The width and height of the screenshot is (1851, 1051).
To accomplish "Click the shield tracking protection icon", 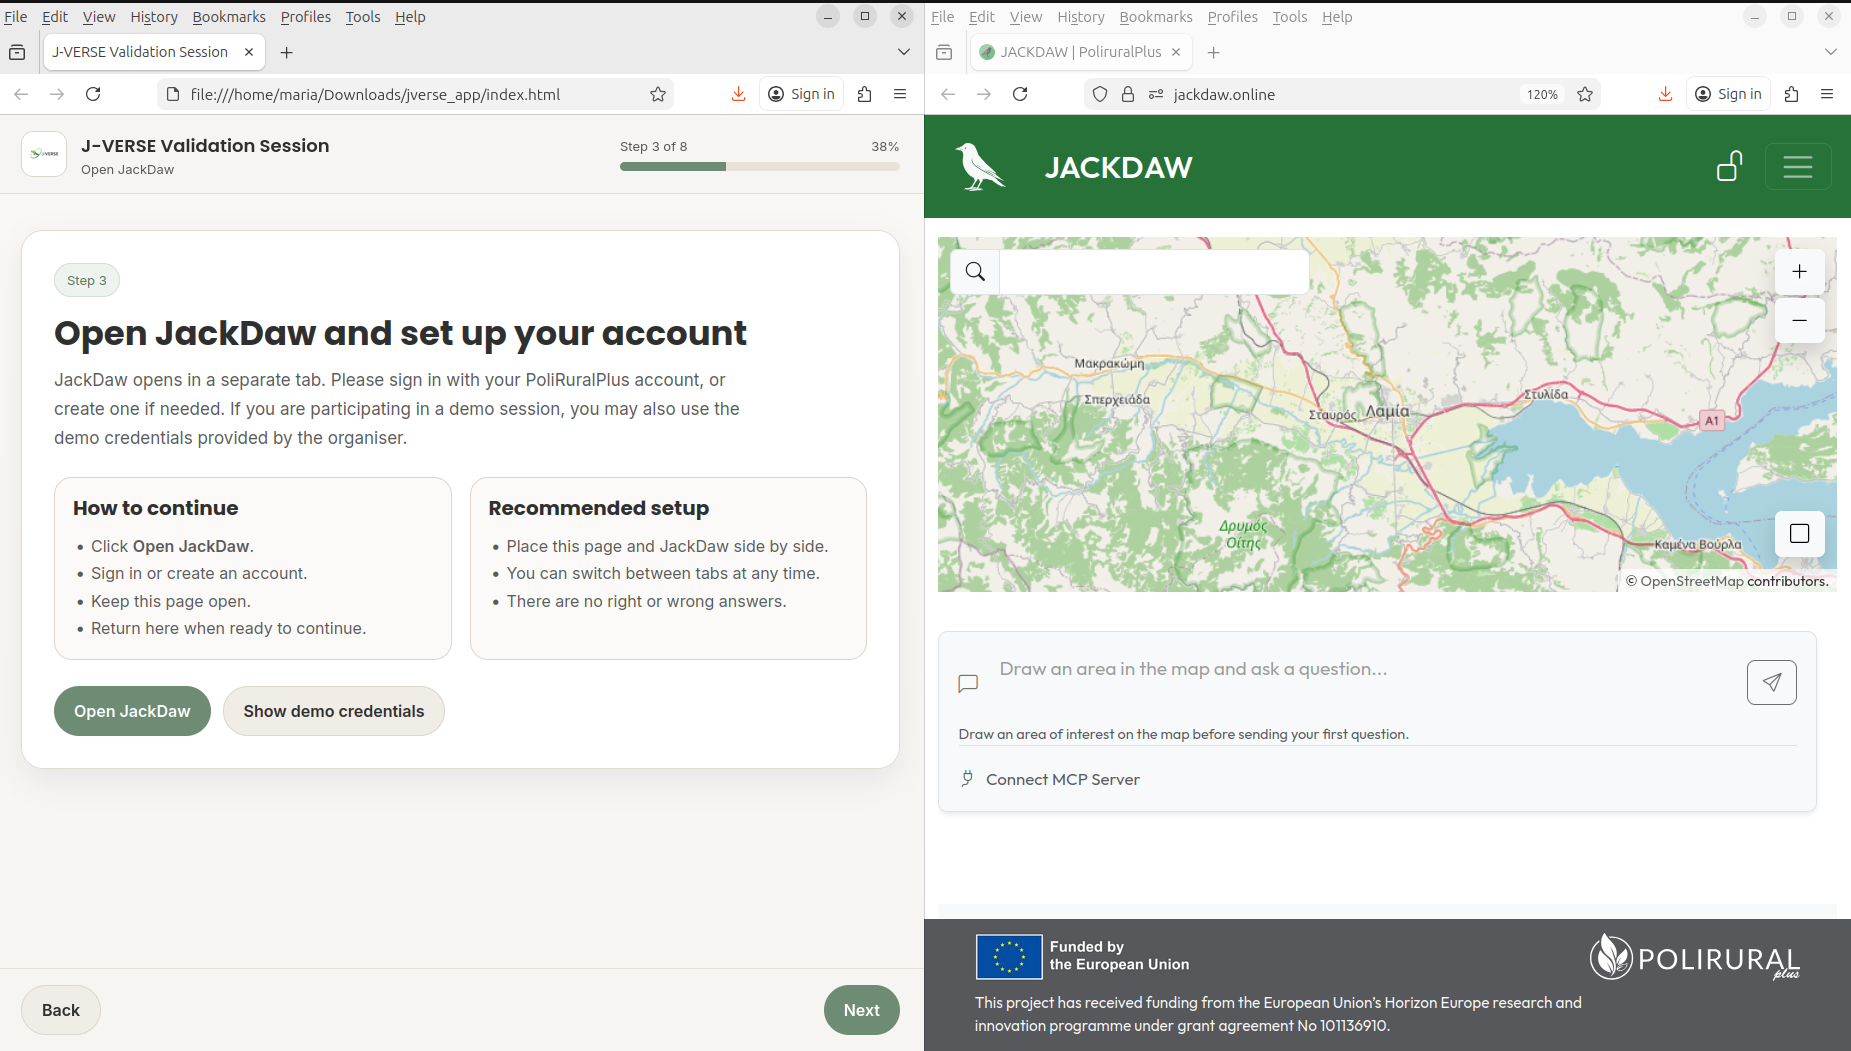I will [x=1100, y=94].
